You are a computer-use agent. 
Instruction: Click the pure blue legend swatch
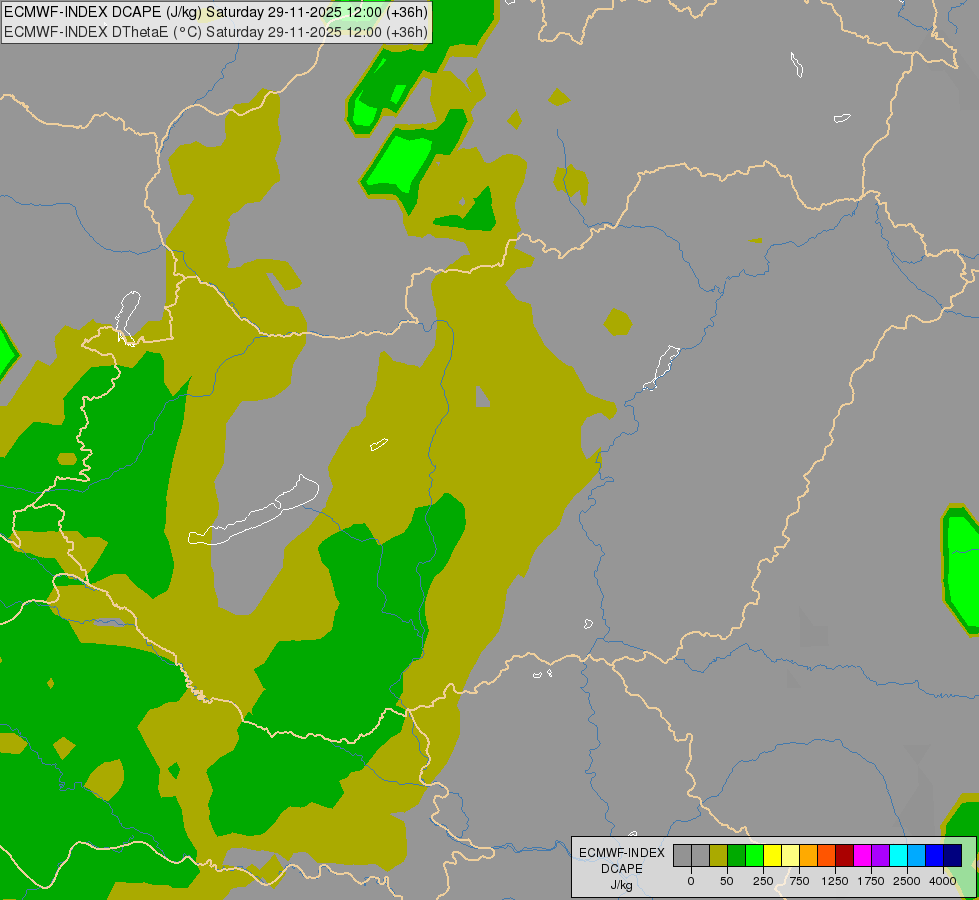935,856
